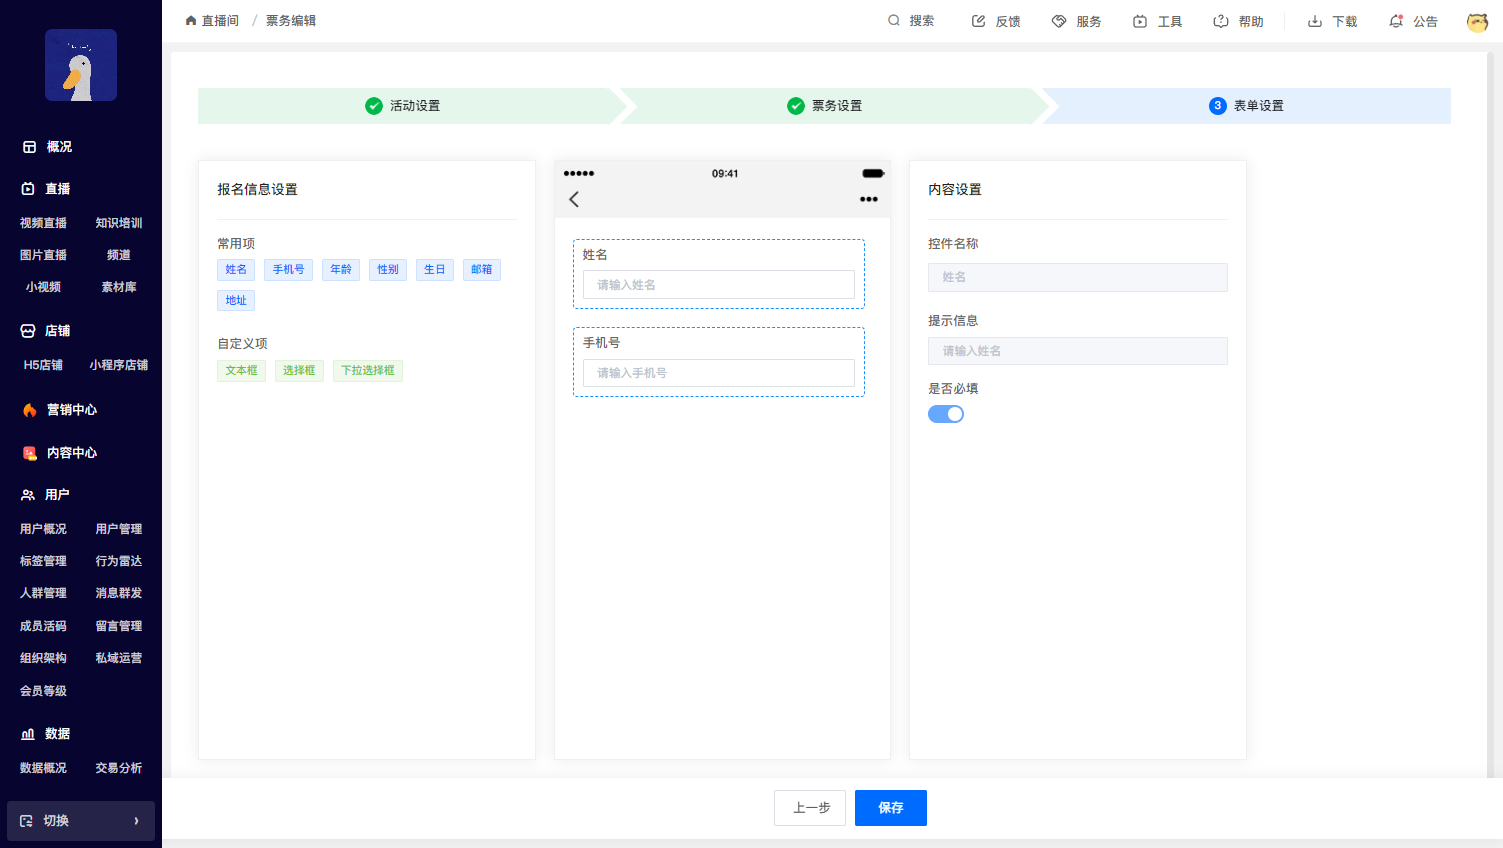Click the back arrow in phone preview
This screenshot has width=1503, height=848.
point(574,199)
